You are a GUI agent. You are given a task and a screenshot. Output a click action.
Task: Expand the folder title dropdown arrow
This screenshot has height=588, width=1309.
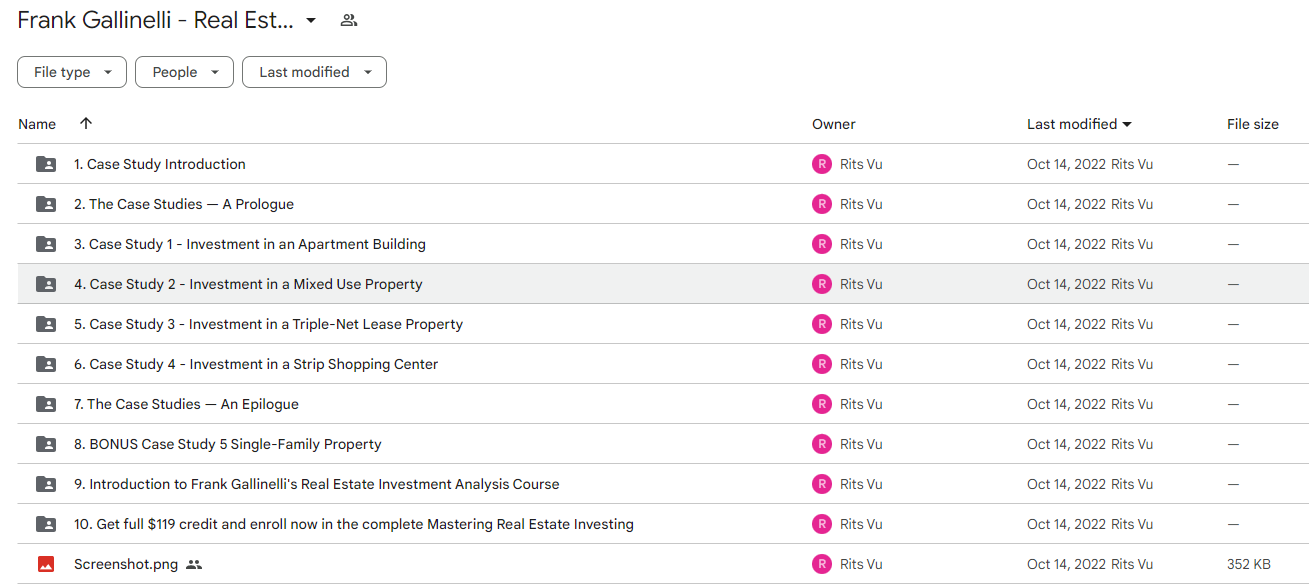click(x=311, y=21)
